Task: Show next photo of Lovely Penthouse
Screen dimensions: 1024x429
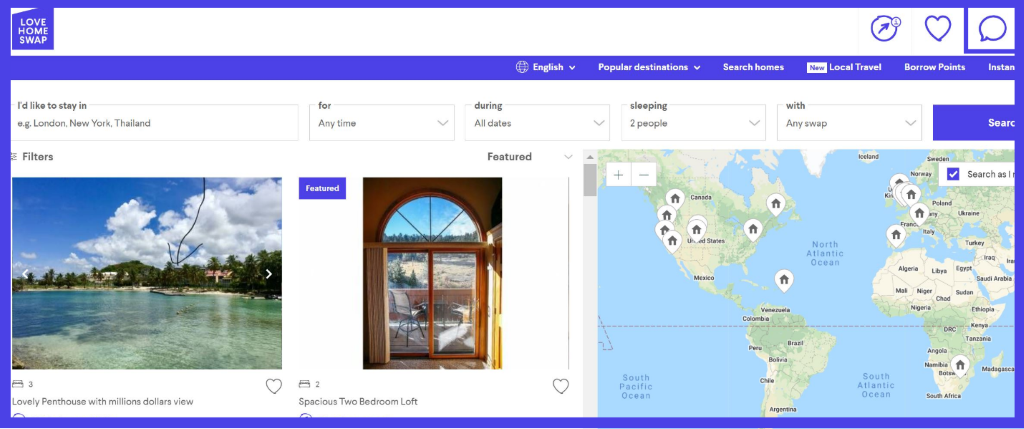Action: [268, 274]
